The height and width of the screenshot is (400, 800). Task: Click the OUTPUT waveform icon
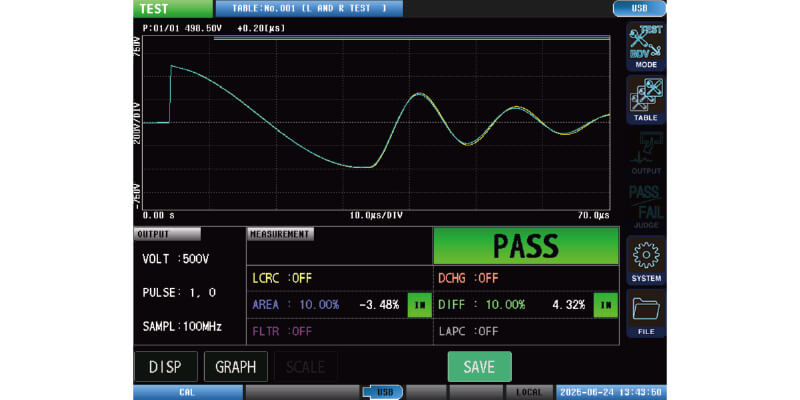pos(646,154)
